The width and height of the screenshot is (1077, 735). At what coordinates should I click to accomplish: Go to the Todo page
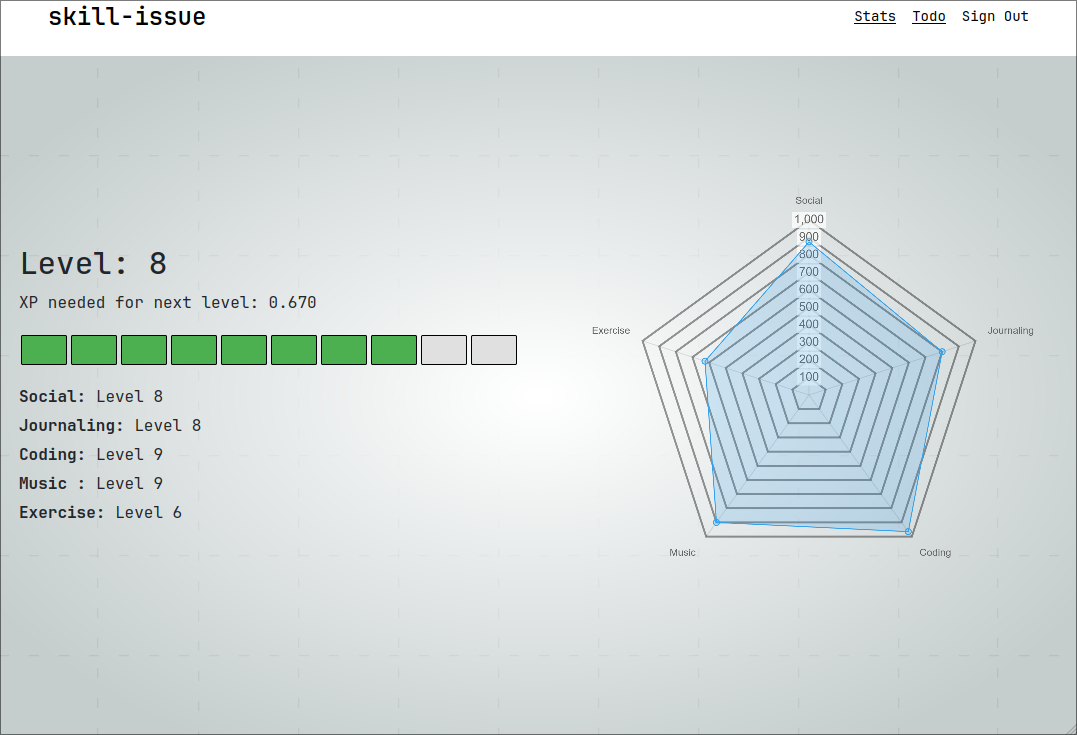(x=928, y=16)
